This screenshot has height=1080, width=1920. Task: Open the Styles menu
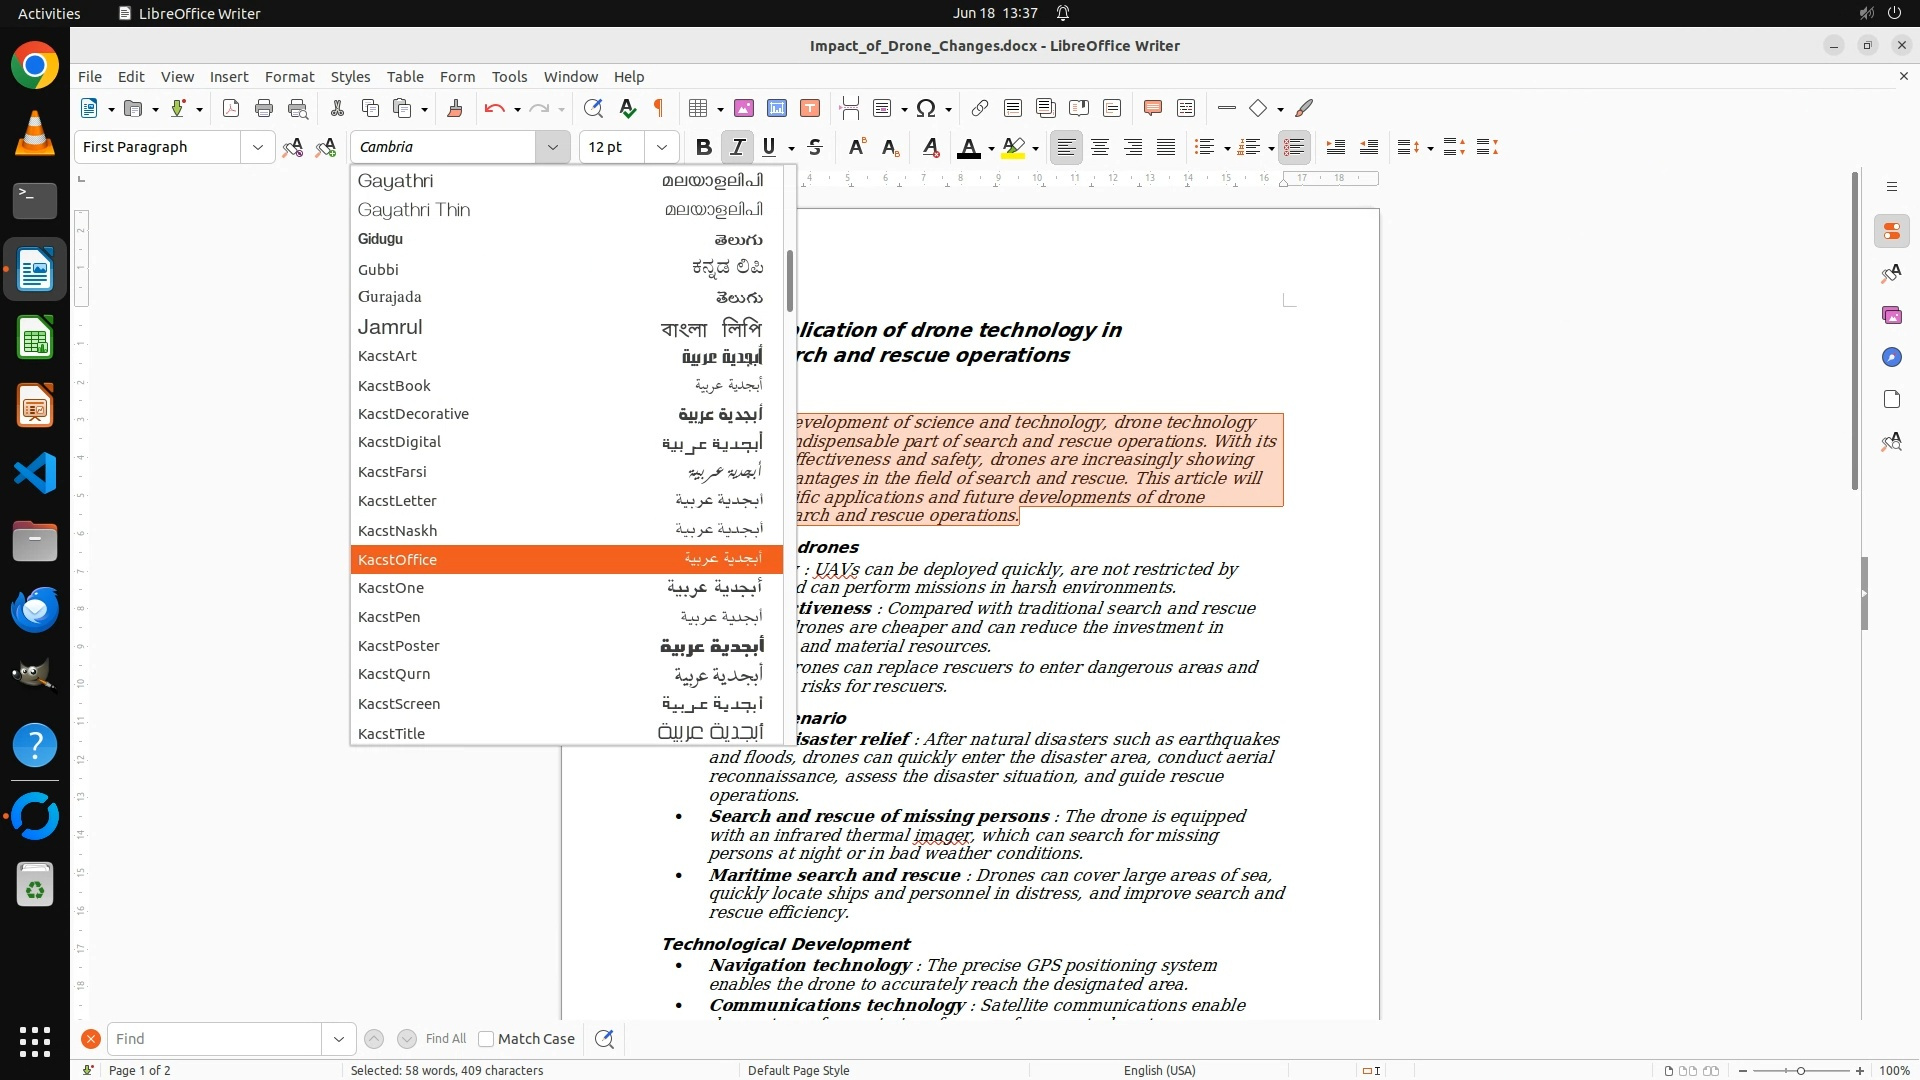350,77
